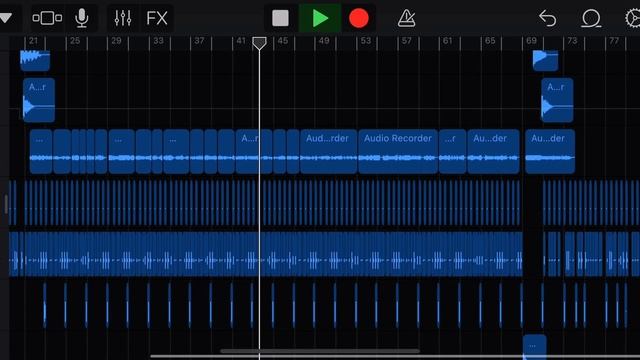Viewport: 640px width, 360px height.
Task: Switch to tracks view icon
Action: click(x=47, y=18)
